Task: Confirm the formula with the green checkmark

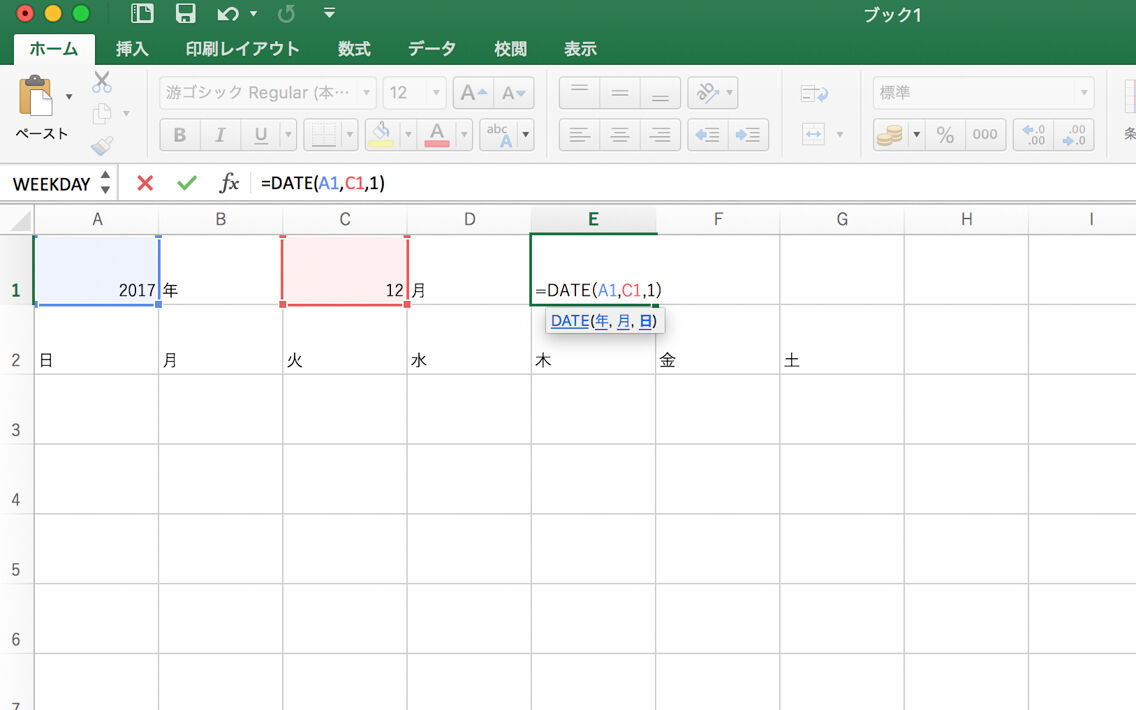Action: [x=186, y=184]
